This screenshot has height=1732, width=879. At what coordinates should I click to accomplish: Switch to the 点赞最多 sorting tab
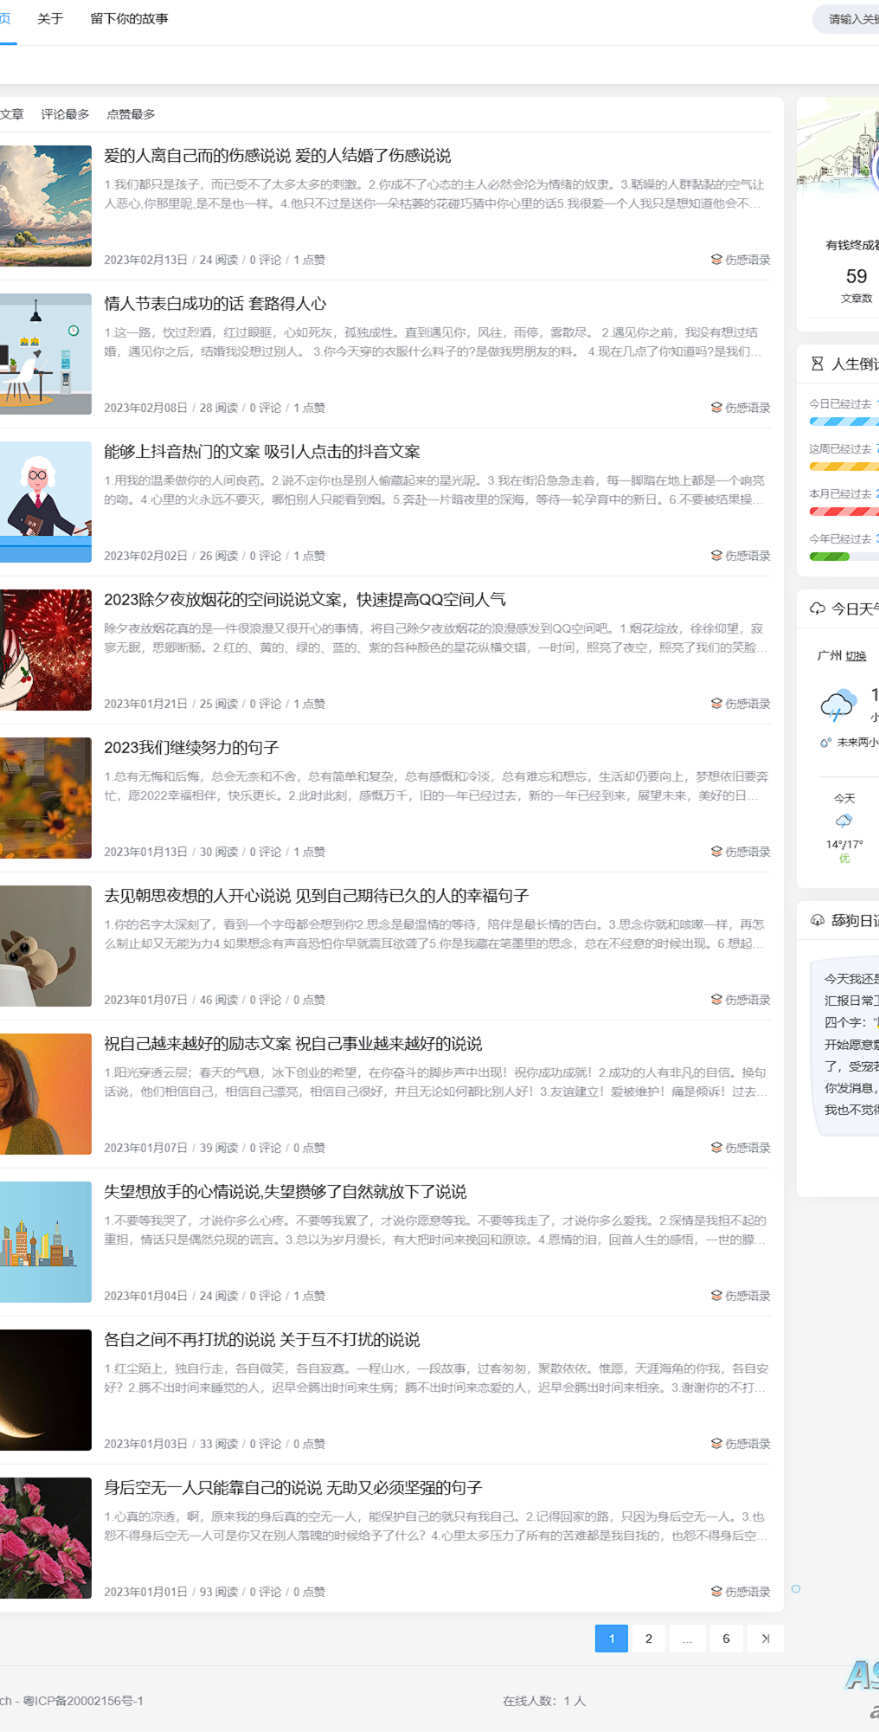click(x=131, y=114)
